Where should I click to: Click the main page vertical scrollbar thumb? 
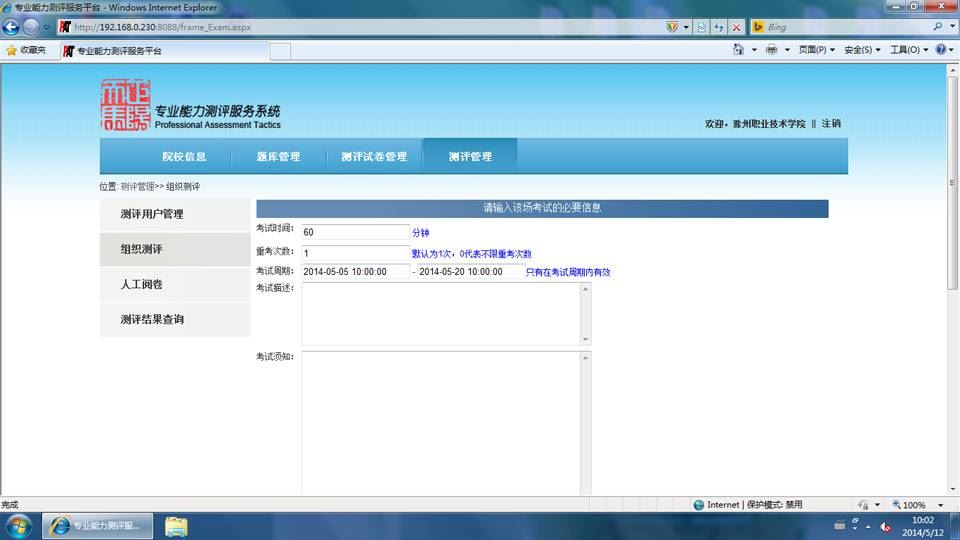coord(953,182)
